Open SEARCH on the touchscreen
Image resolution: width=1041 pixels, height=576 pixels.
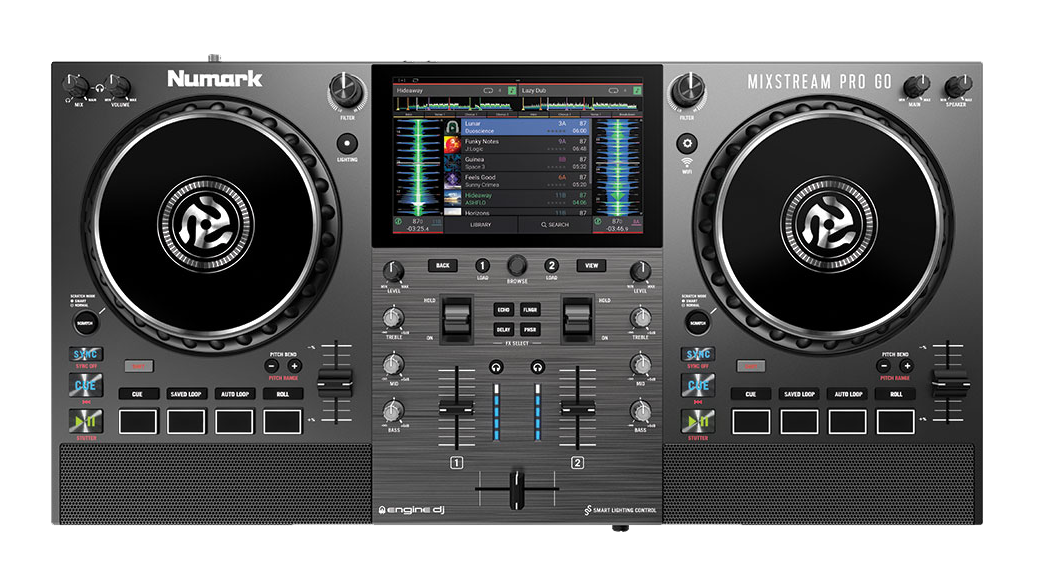point(554,225)
